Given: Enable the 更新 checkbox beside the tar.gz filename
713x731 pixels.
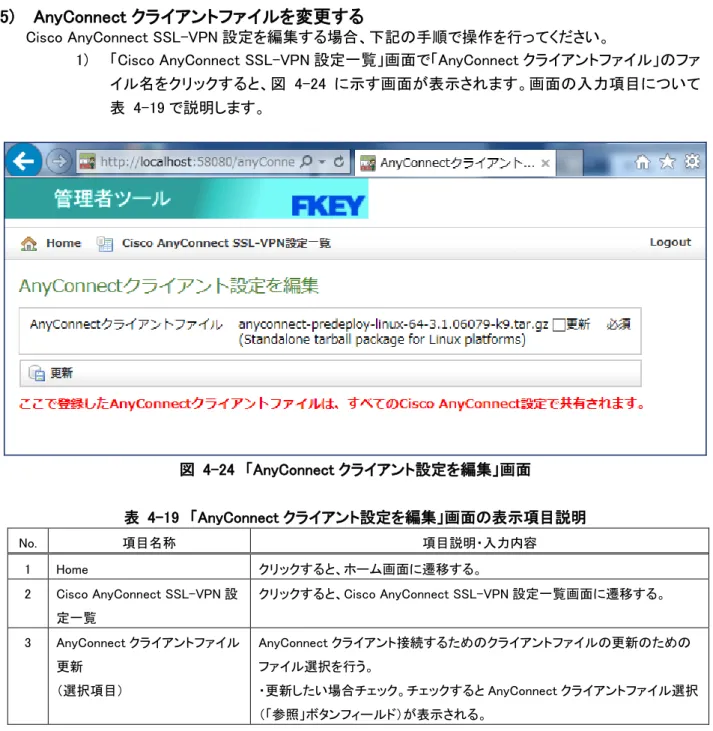Looking at the screenshot, I should click(x=558, y=325).
